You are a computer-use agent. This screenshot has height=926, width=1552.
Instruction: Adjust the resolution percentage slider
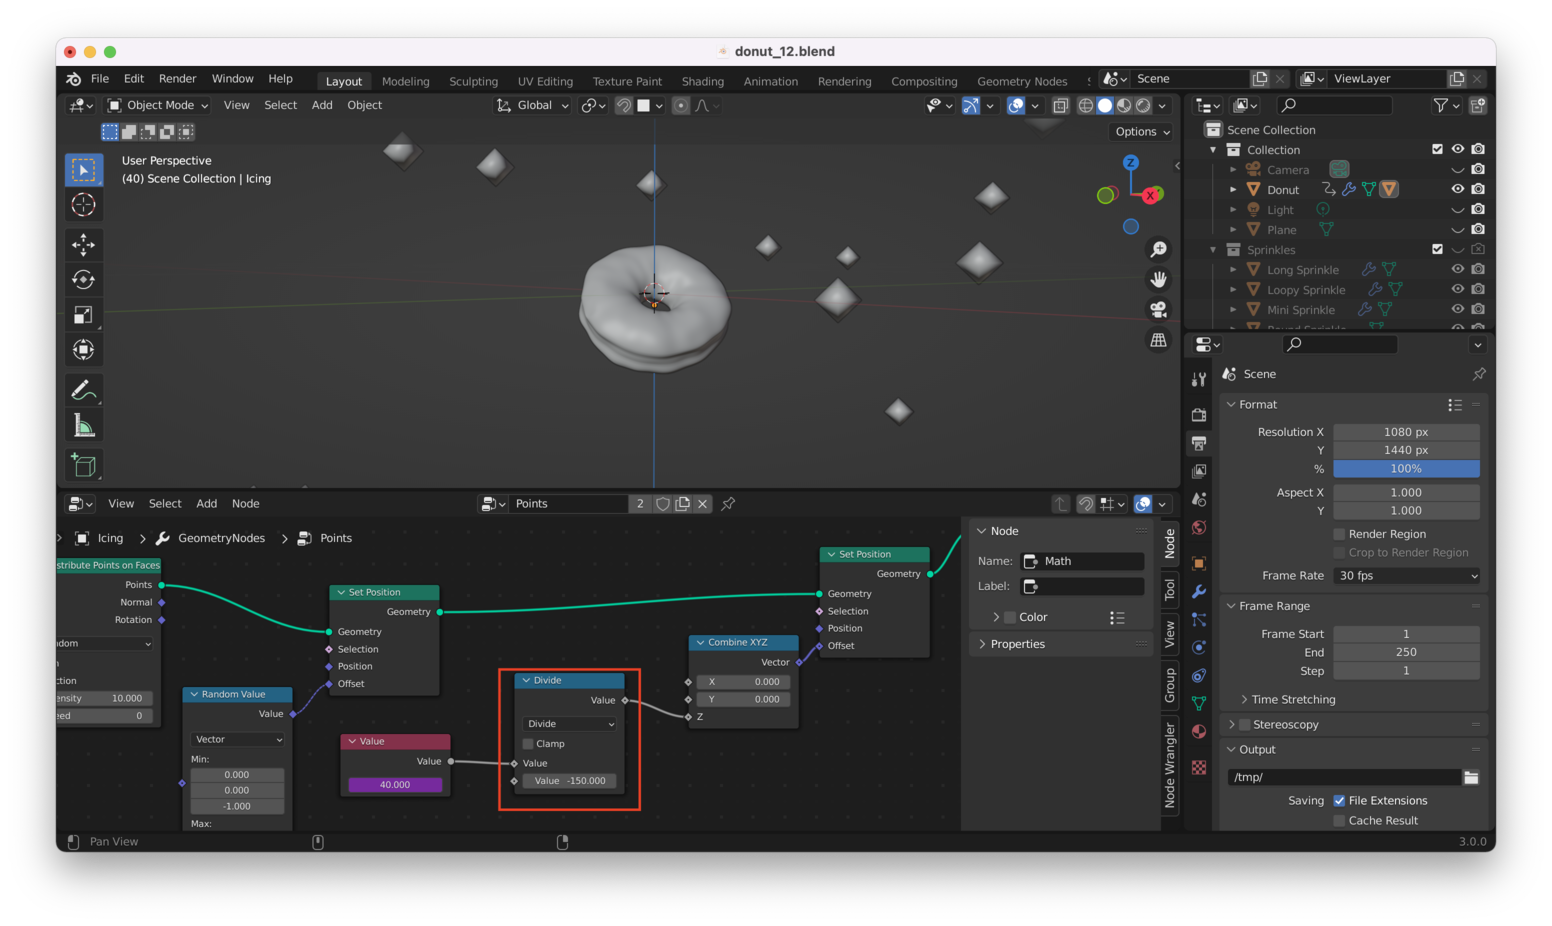(x=1406, y=469)
